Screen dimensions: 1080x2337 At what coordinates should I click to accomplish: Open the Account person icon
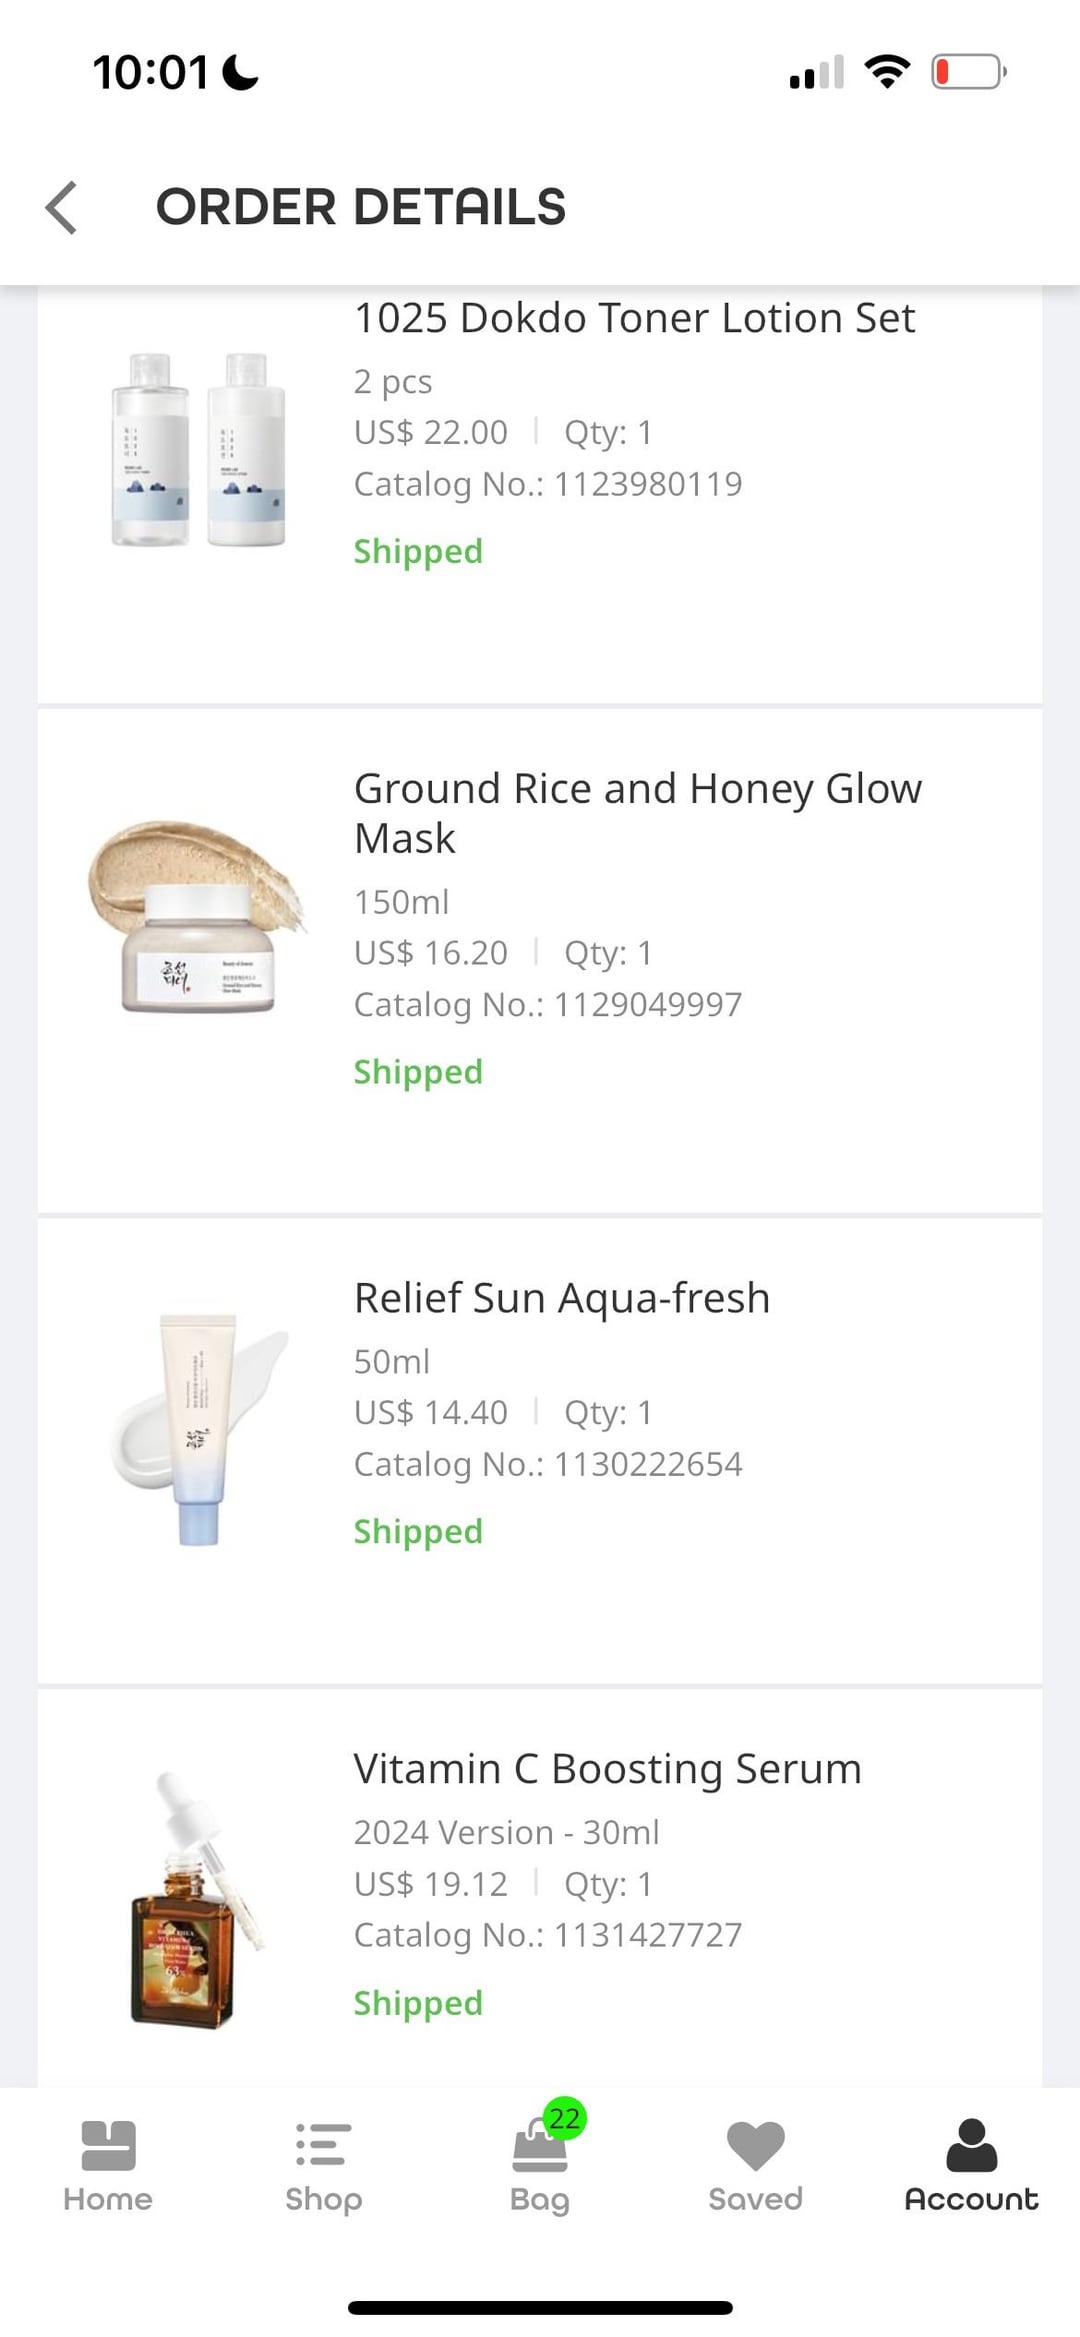[972, 2145]
